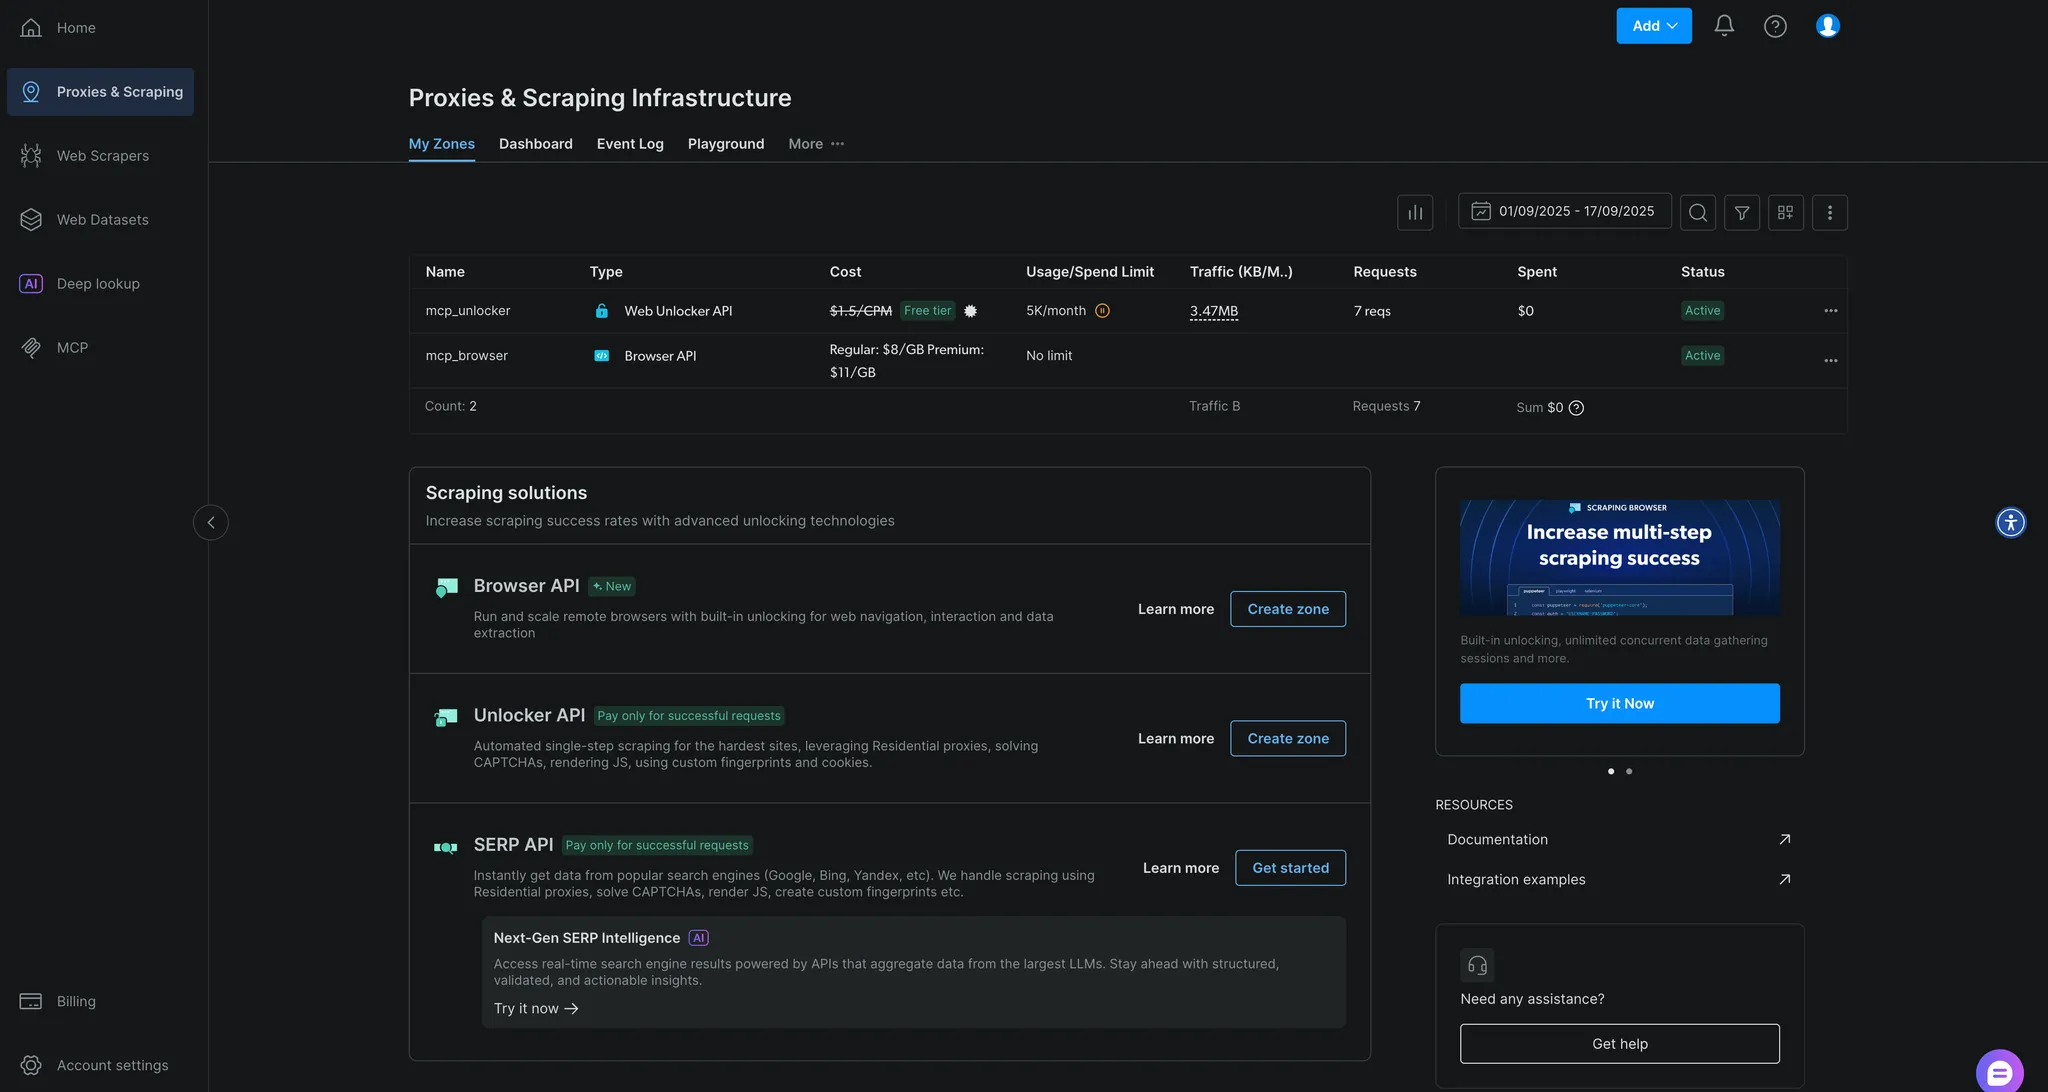Screen dimensions: 2048x1092
Task: Open the statistics chart view icon
Action: click(1414, 212)
